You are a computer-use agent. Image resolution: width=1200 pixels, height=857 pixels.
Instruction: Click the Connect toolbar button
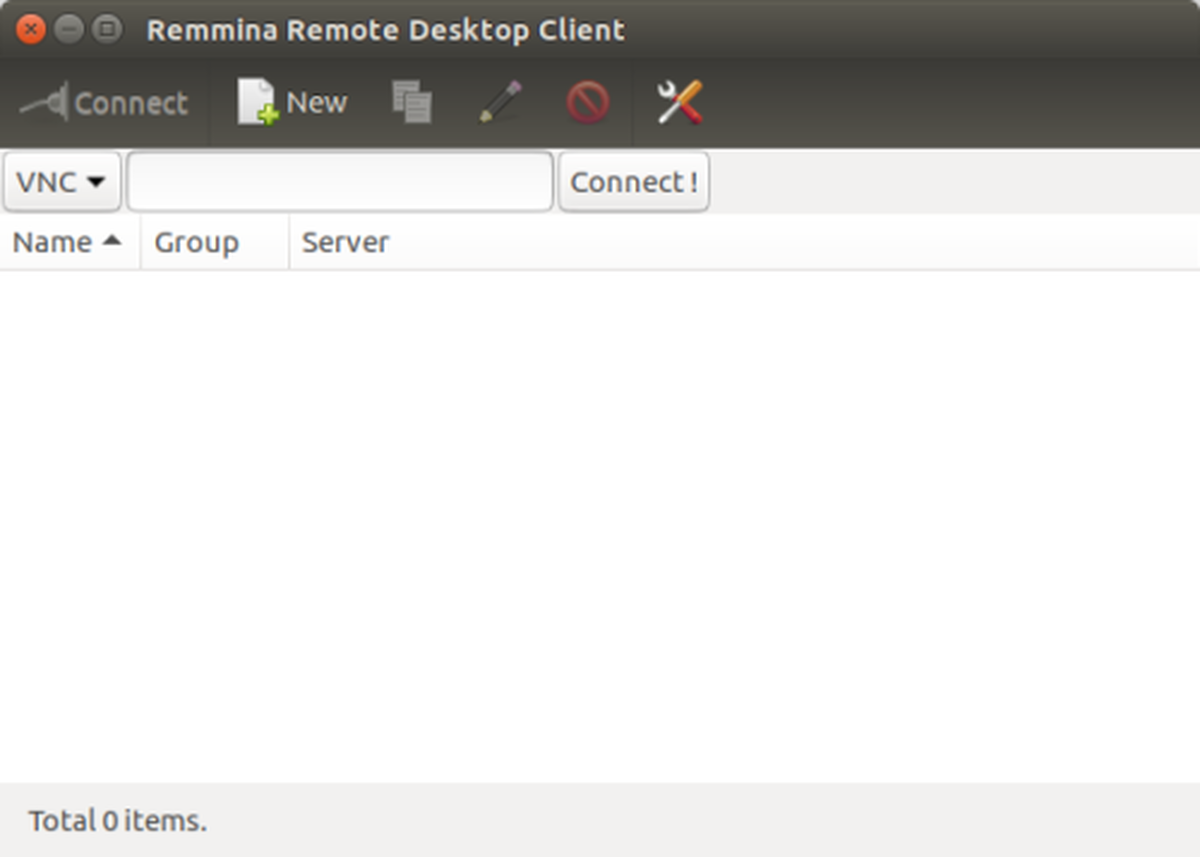(104, 102)
